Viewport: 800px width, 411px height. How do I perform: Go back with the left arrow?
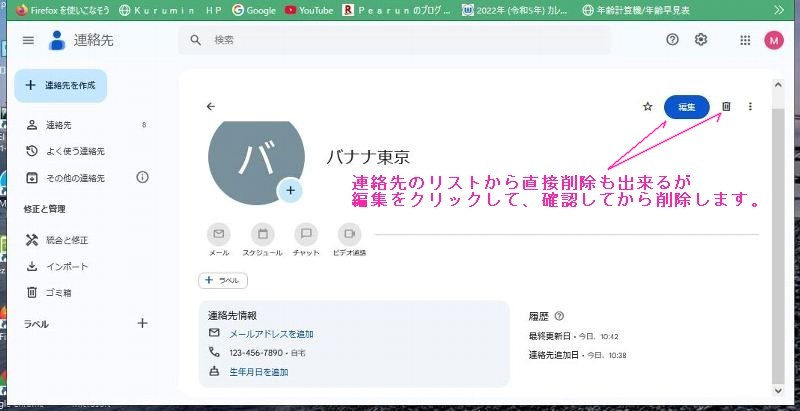click(x=211, y=107)
